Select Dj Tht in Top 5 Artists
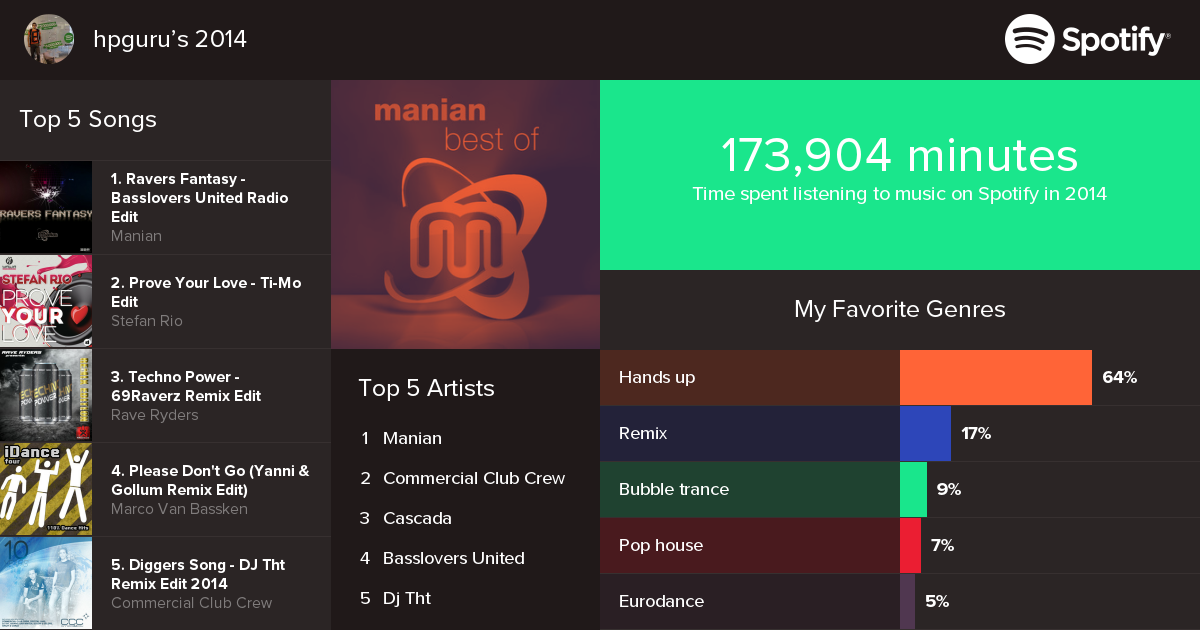1200x630 pixels. coord(407,598)
